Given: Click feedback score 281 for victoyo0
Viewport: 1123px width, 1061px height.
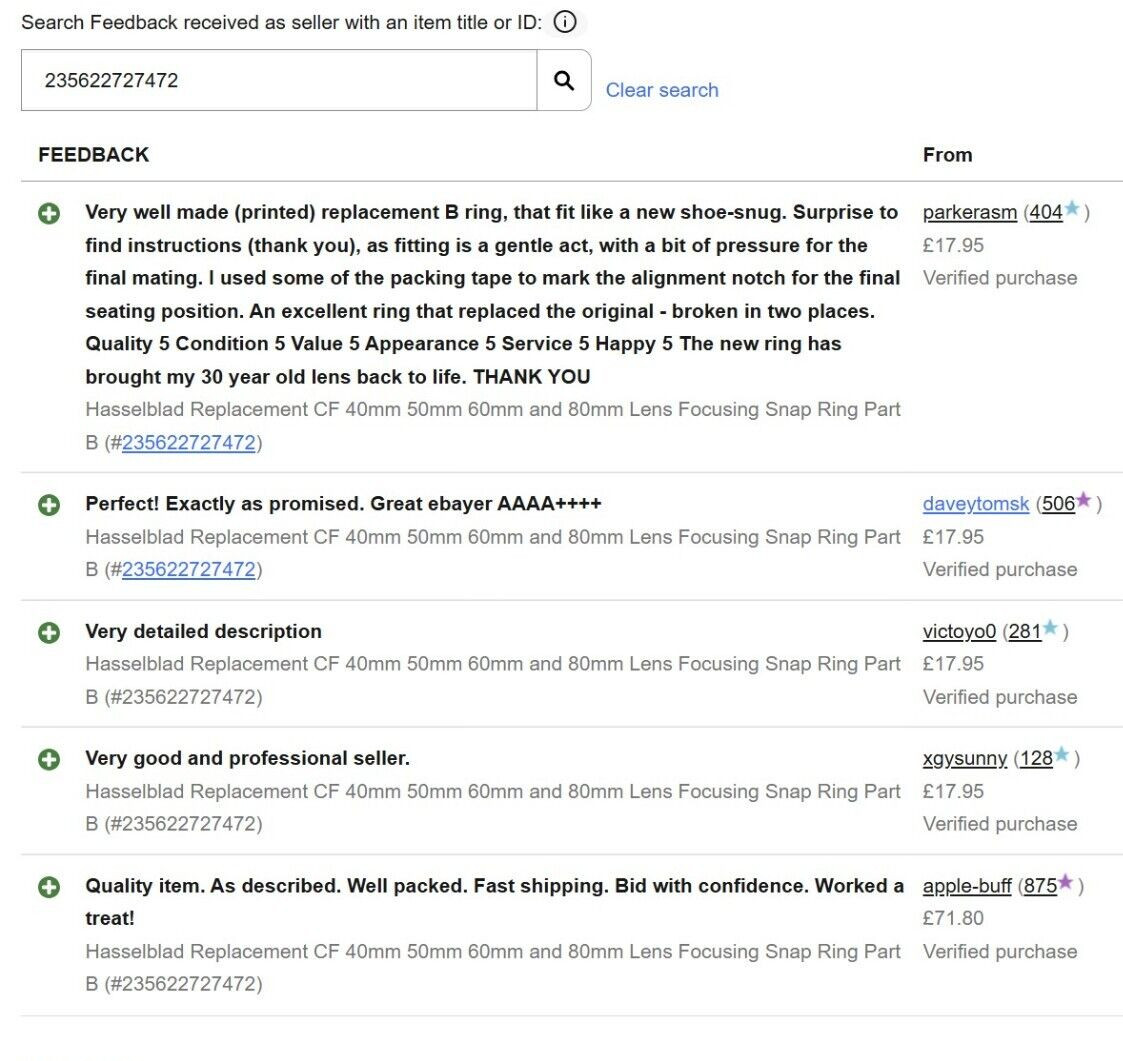Looking at the screenshot, I should [1024, 631].
